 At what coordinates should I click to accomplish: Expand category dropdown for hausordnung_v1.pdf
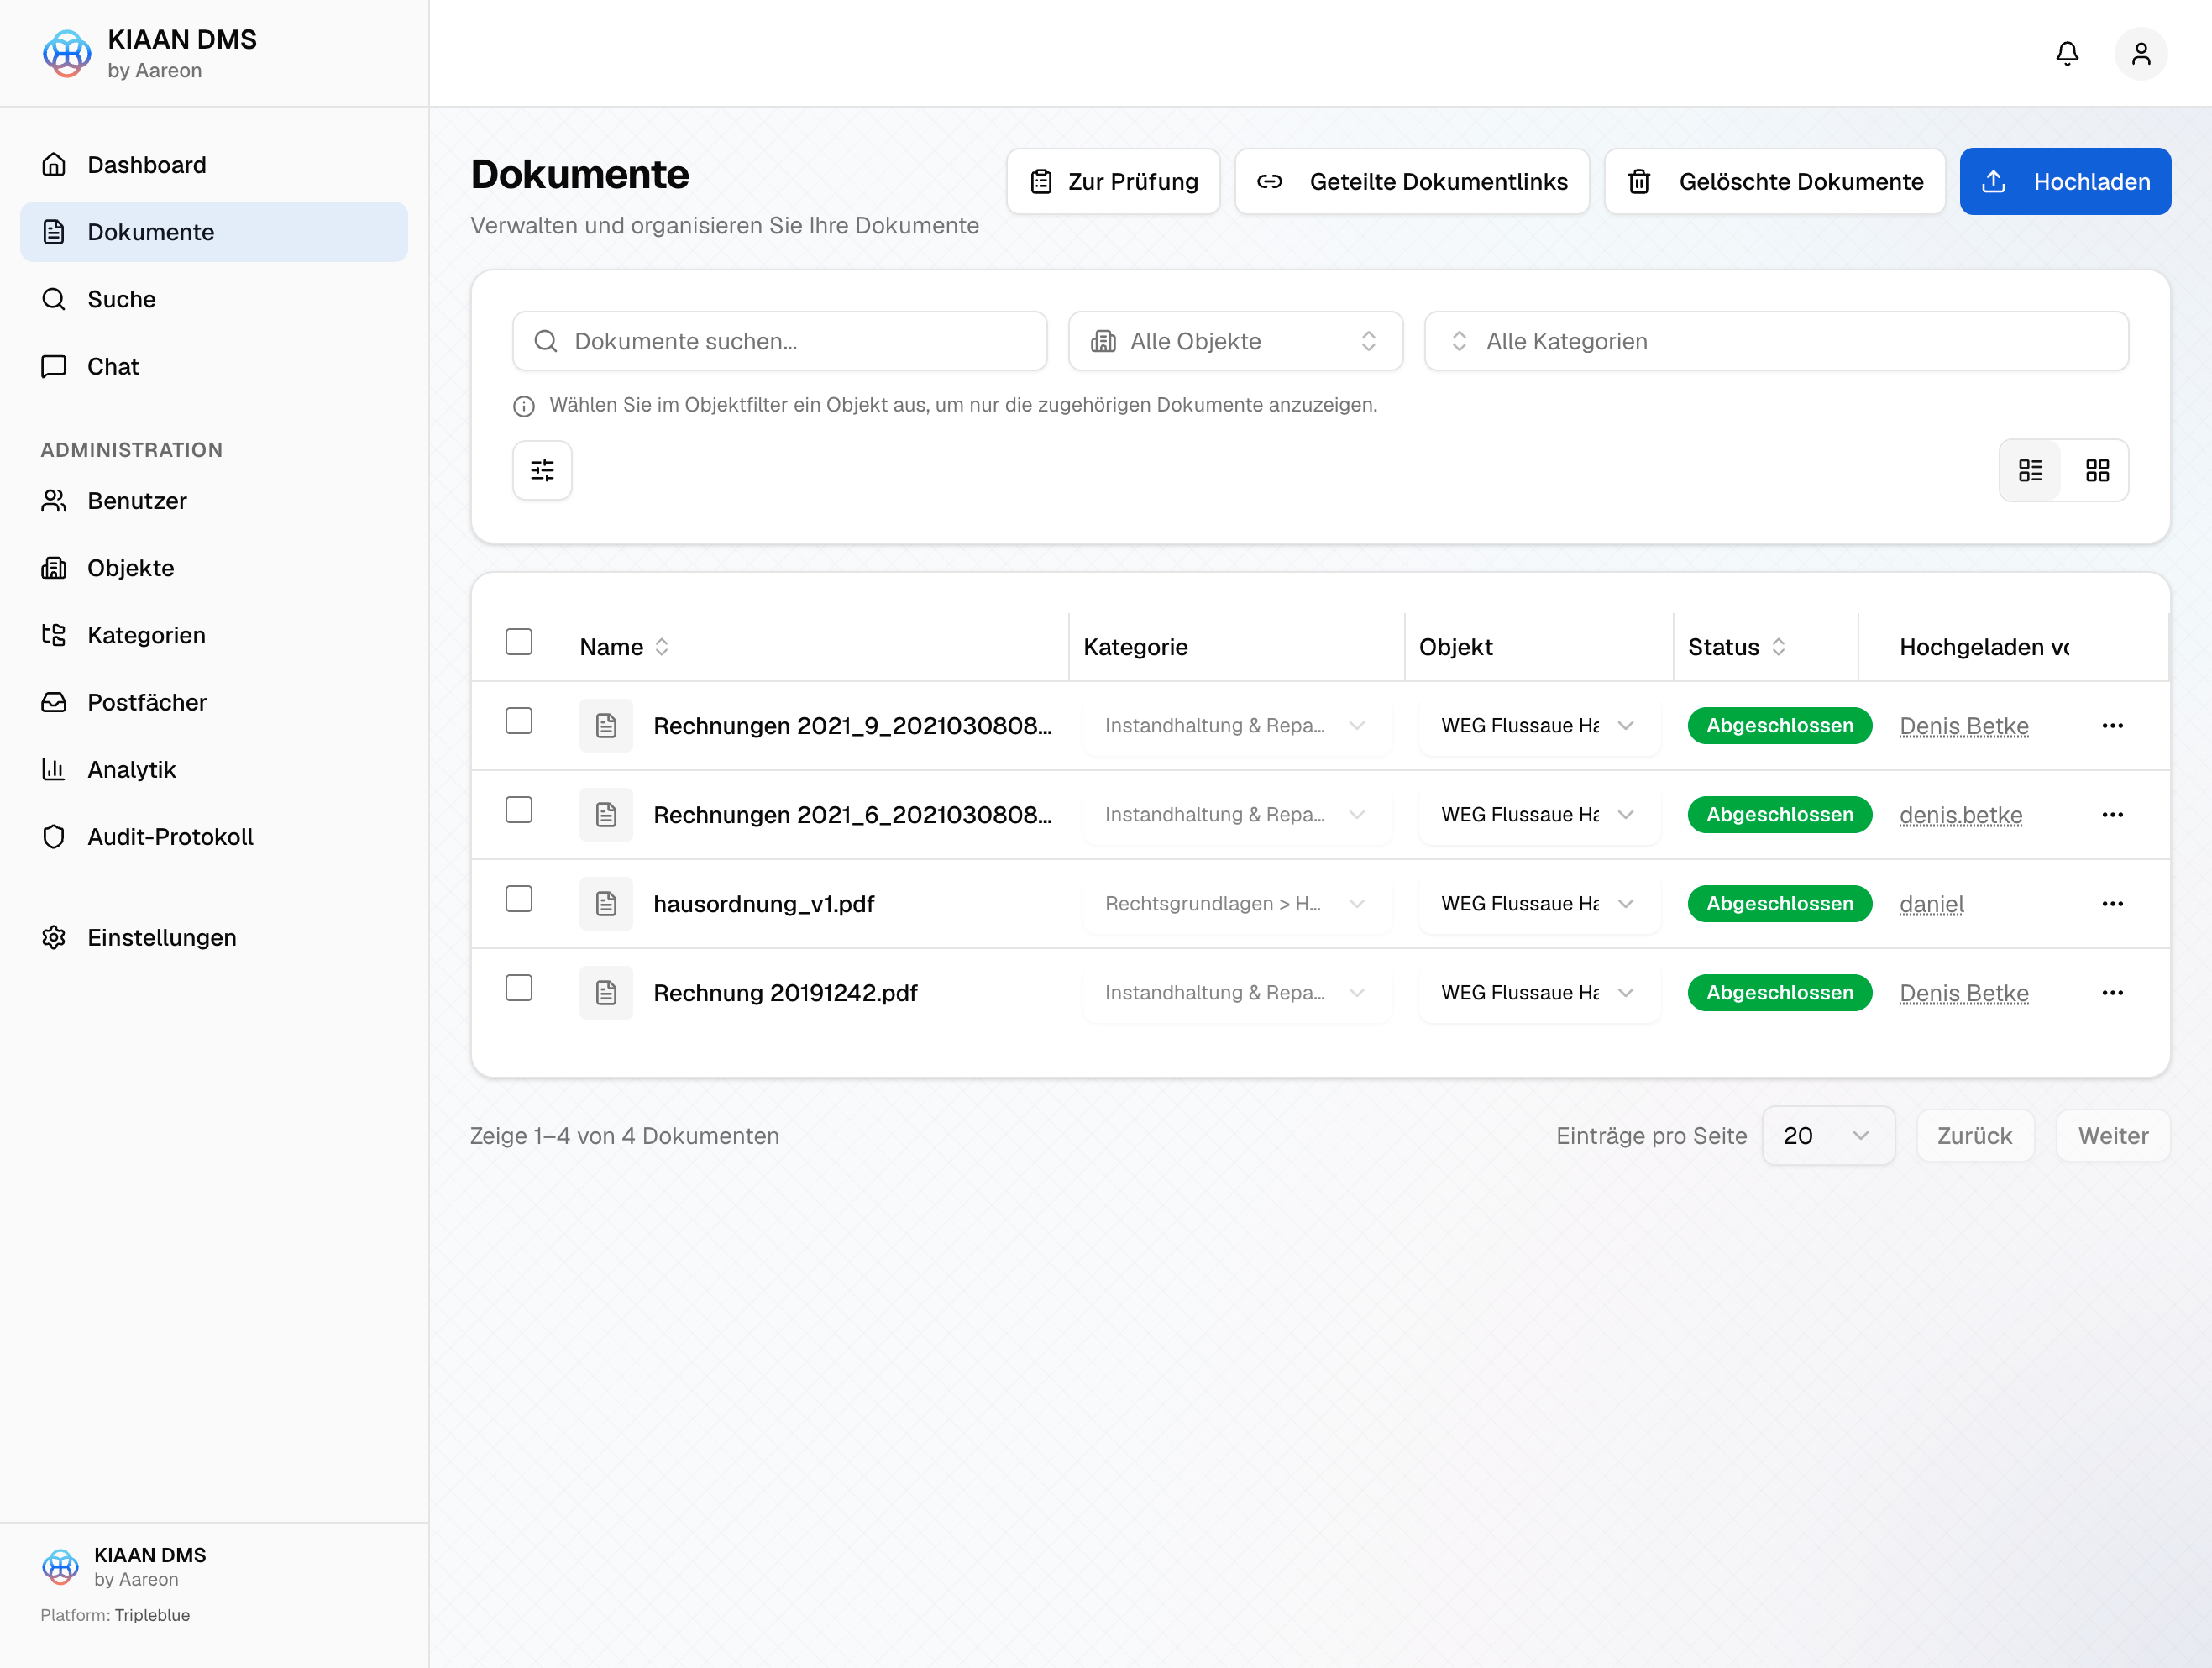1236,904
